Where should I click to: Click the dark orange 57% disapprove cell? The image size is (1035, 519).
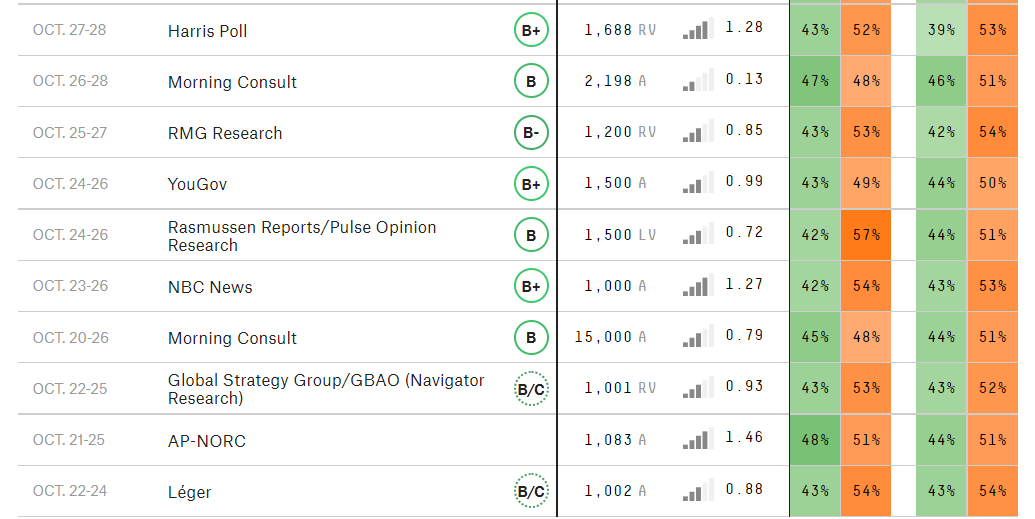coord(865,235)
